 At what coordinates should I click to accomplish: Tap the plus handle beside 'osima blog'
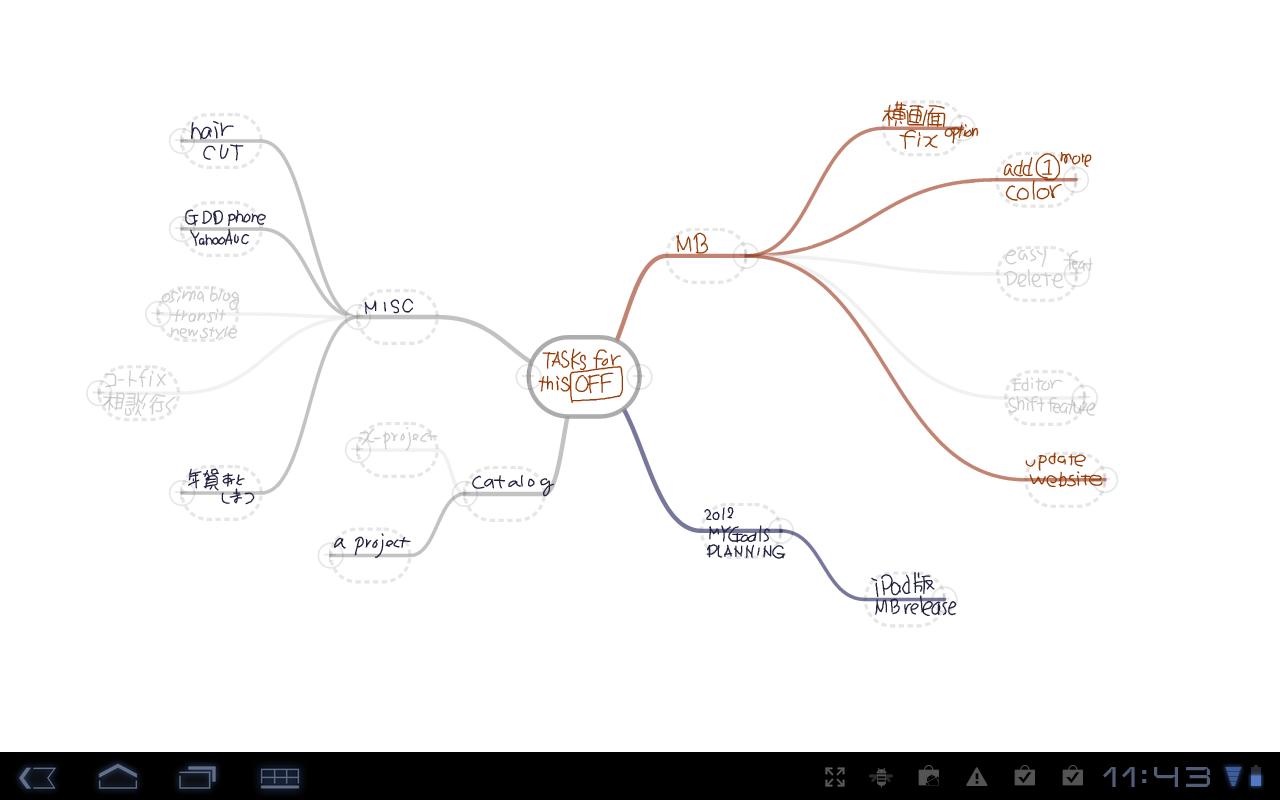coord(157,314)
